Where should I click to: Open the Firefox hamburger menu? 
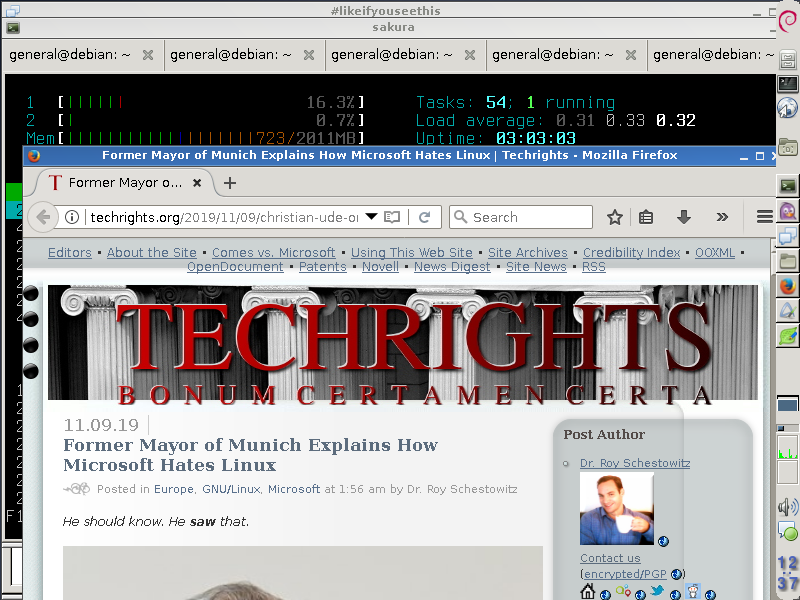(x=764, y=217)
